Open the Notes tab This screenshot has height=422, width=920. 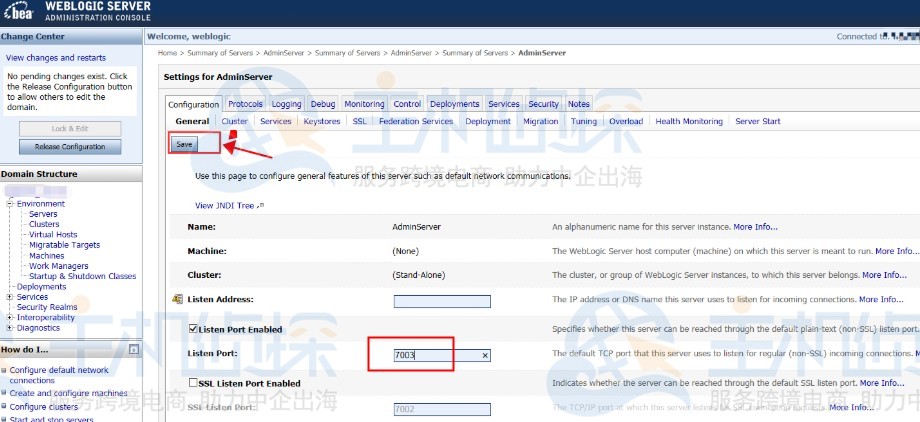pyautogui.click(x=579, y=104)
